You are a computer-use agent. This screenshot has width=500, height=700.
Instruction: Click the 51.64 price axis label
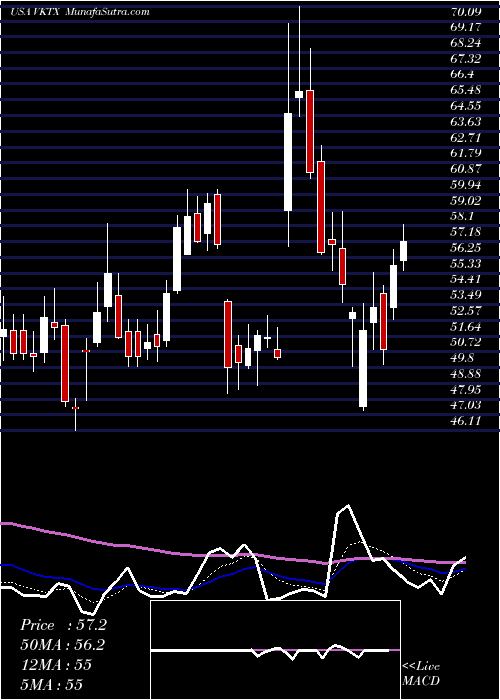(466, 326)
